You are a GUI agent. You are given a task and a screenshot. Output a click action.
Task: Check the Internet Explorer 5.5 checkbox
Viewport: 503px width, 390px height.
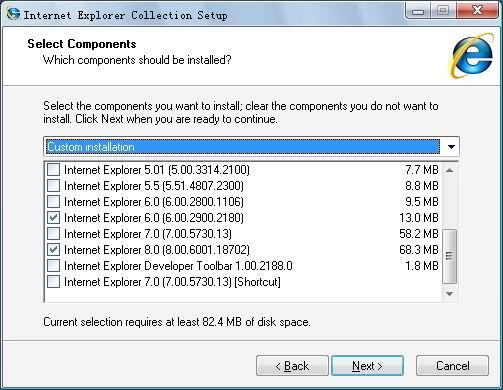53,186
